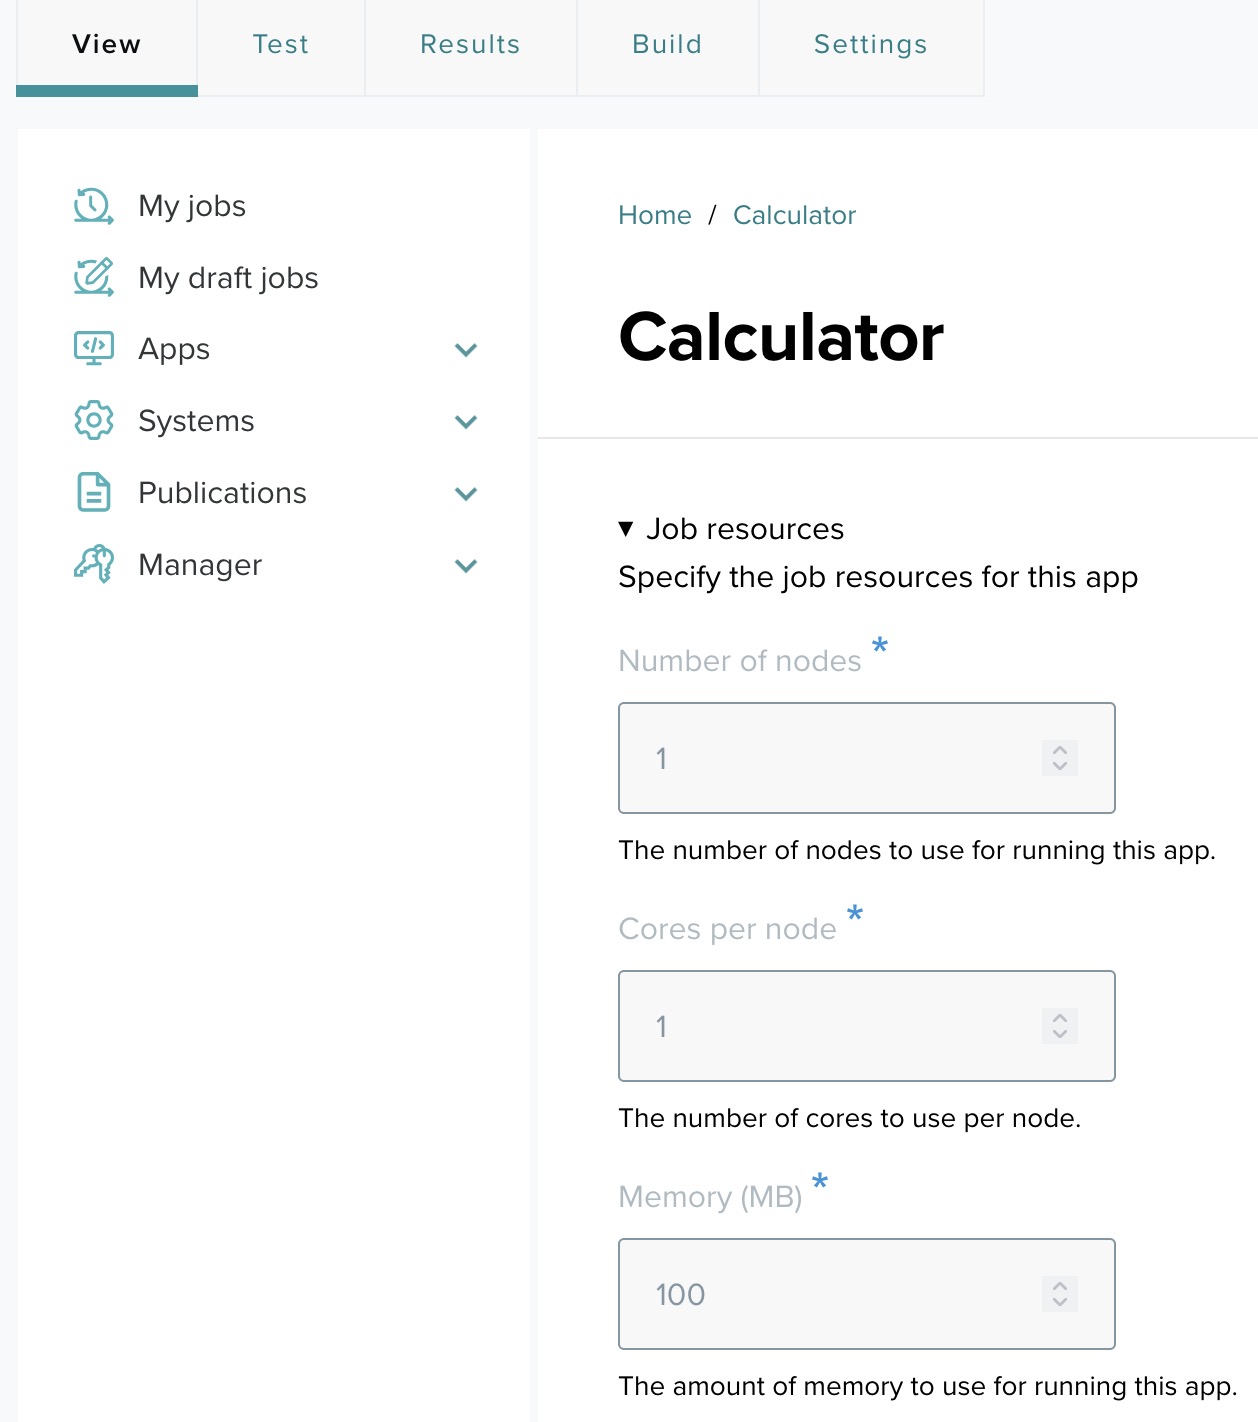Expand the Systems sidebar submenu chevron
1258x1422 pixels.
click(466, 422)
